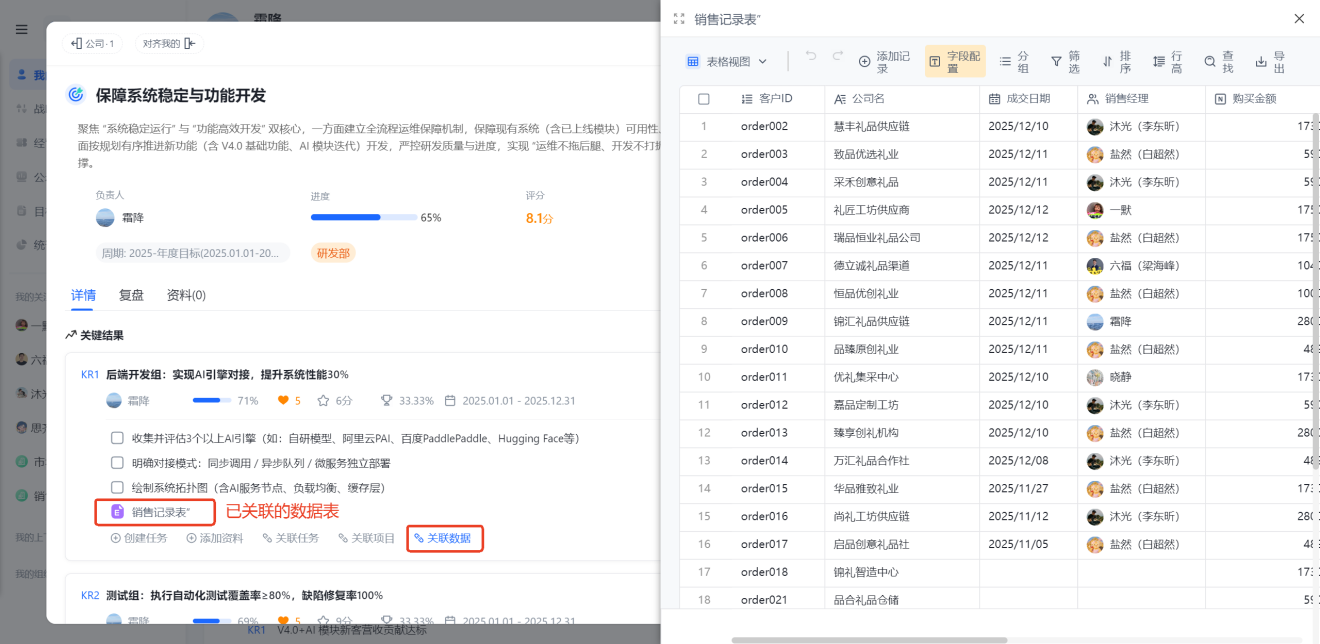Click 关联项目 link under KR1
The height and width of the screenshot is (644, 1320).
pyautogui.click(x=367, y=538)
